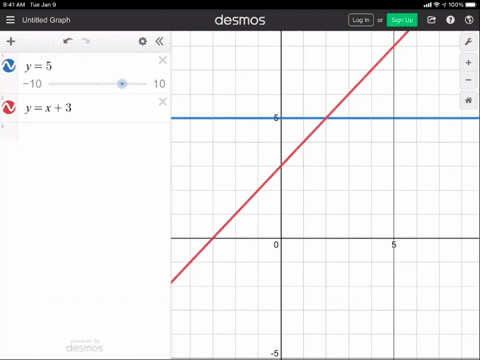Screen dimensions: 480x360
Task: Click the empty third expression row
Action: pyautogui.click(x=85, y=133)
